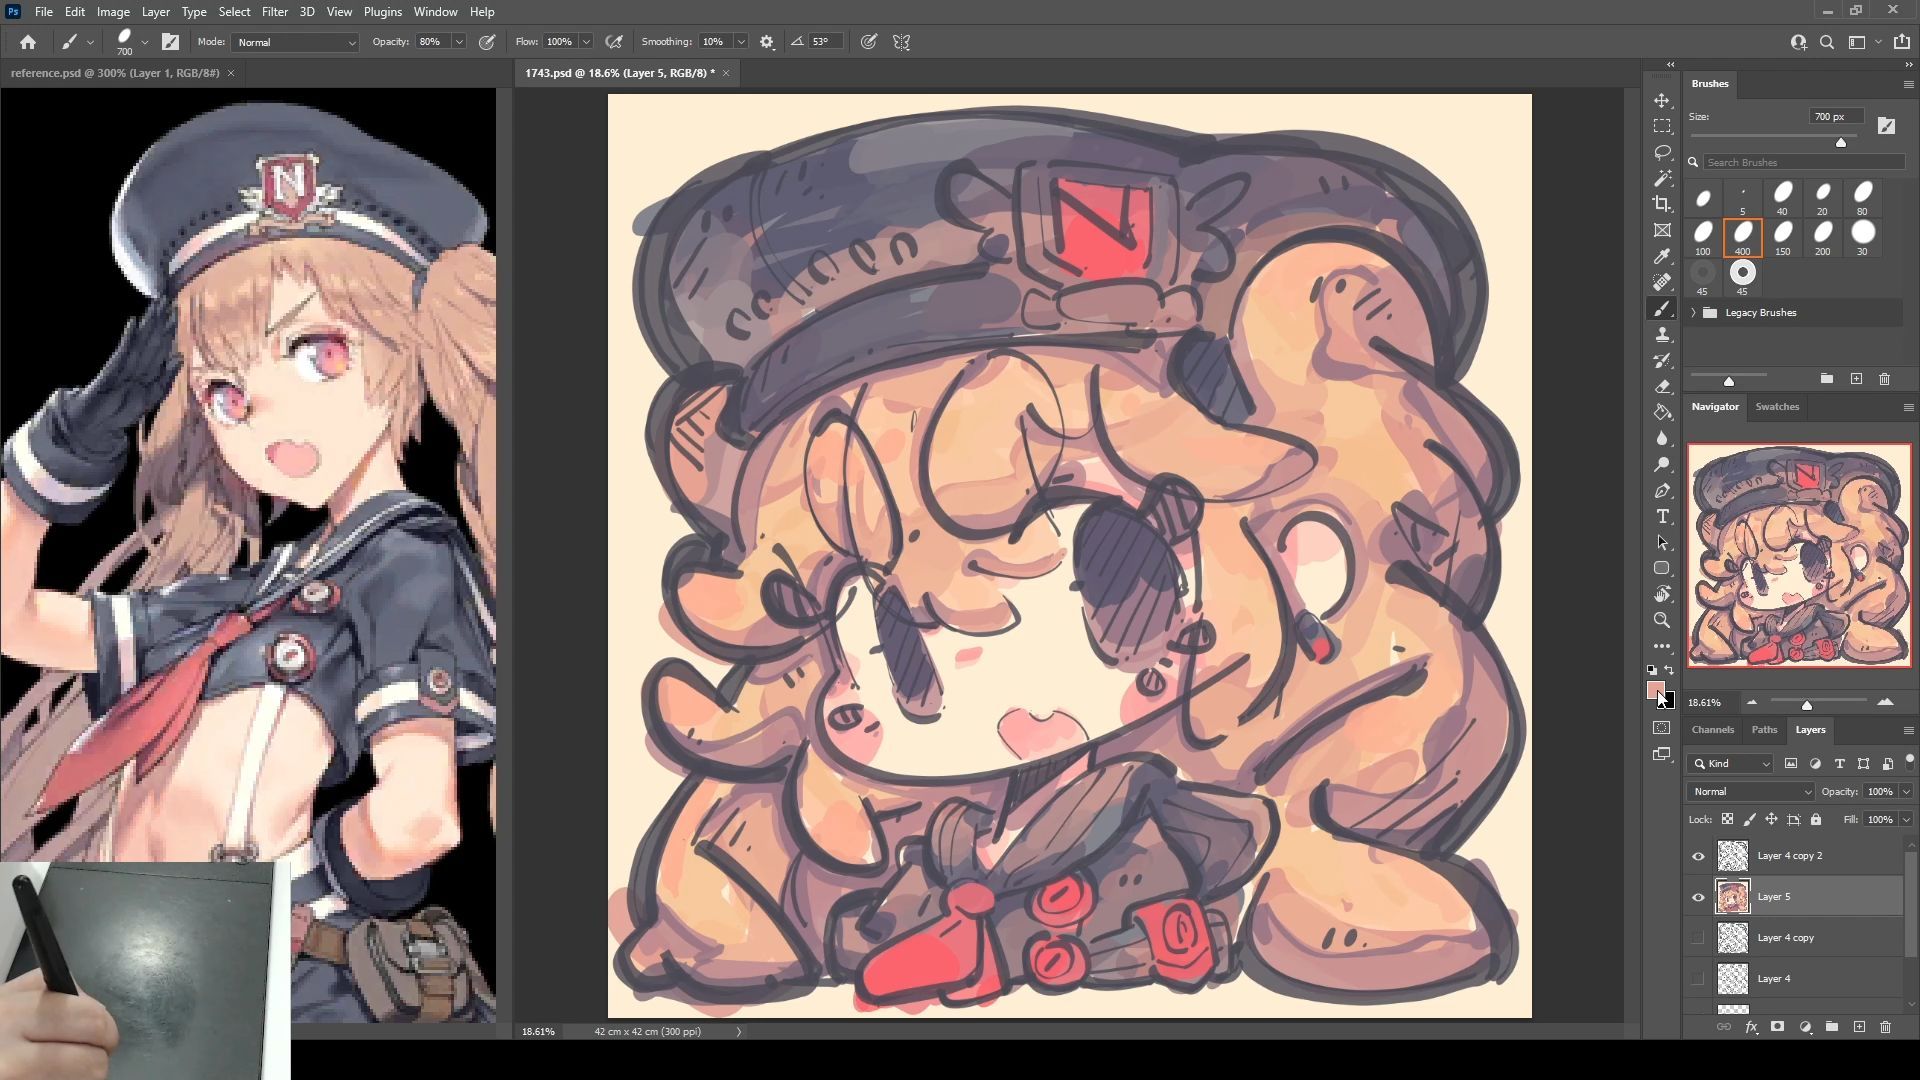The width and height of the screenshot is (1920, 1080).
Task: Open layer blend mode Normal dropdown
Action: pos(1750,791)
